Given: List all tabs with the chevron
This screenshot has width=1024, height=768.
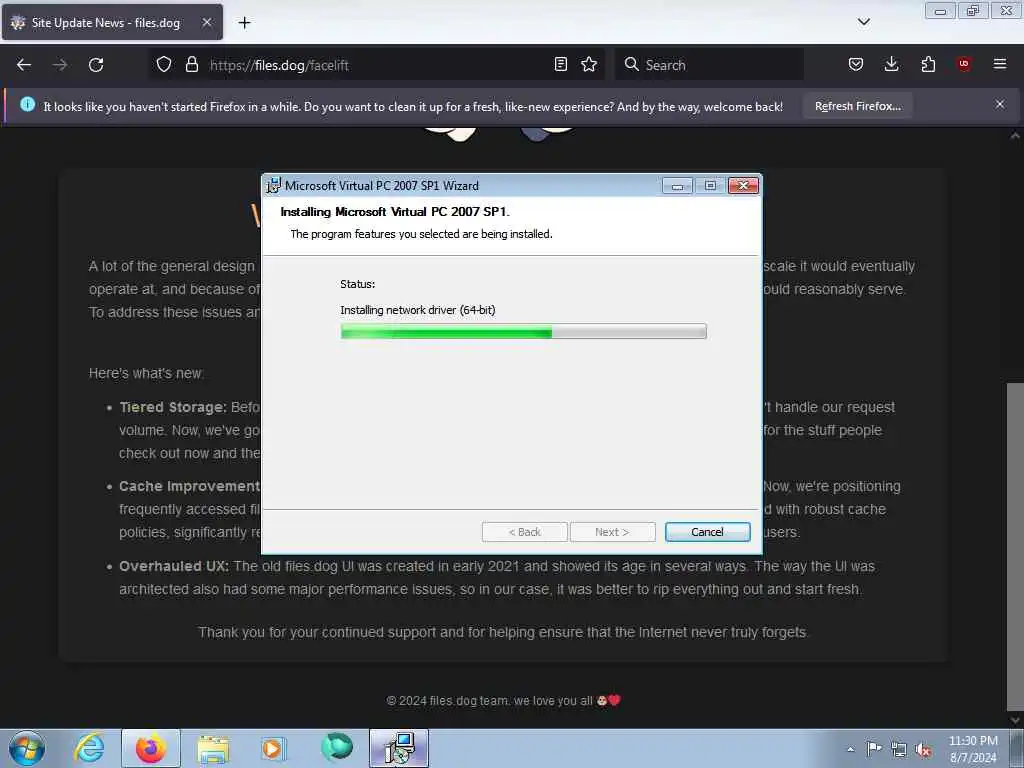Looking at the screenshot, I should [x=863, y=22].
